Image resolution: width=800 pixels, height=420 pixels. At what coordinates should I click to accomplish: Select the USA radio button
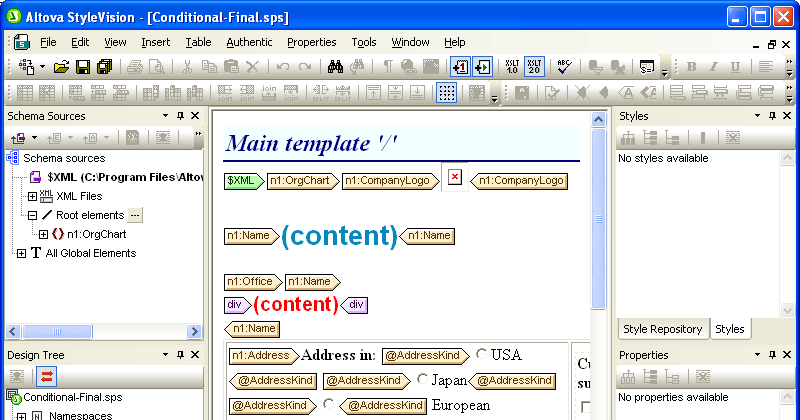pos(482,354)
